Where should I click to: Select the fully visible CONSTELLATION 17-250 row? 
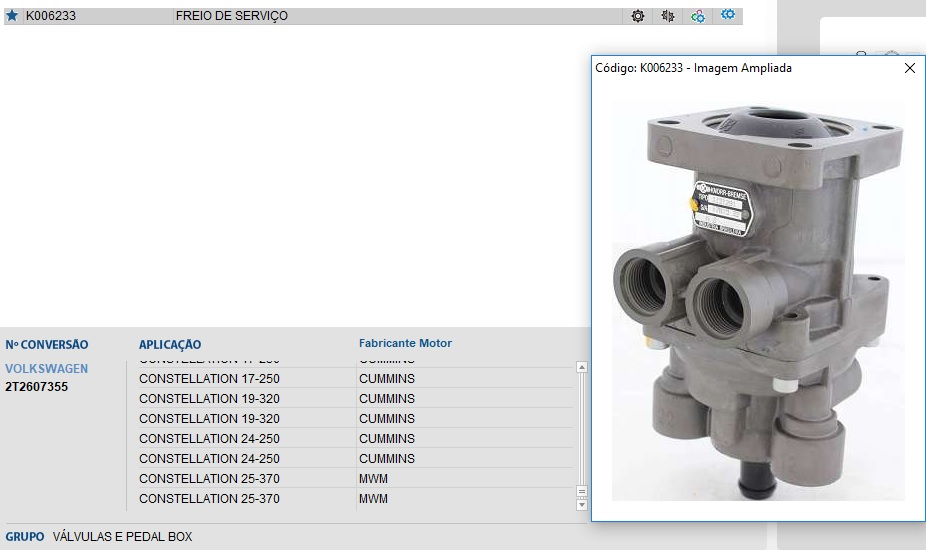point(209,379)
